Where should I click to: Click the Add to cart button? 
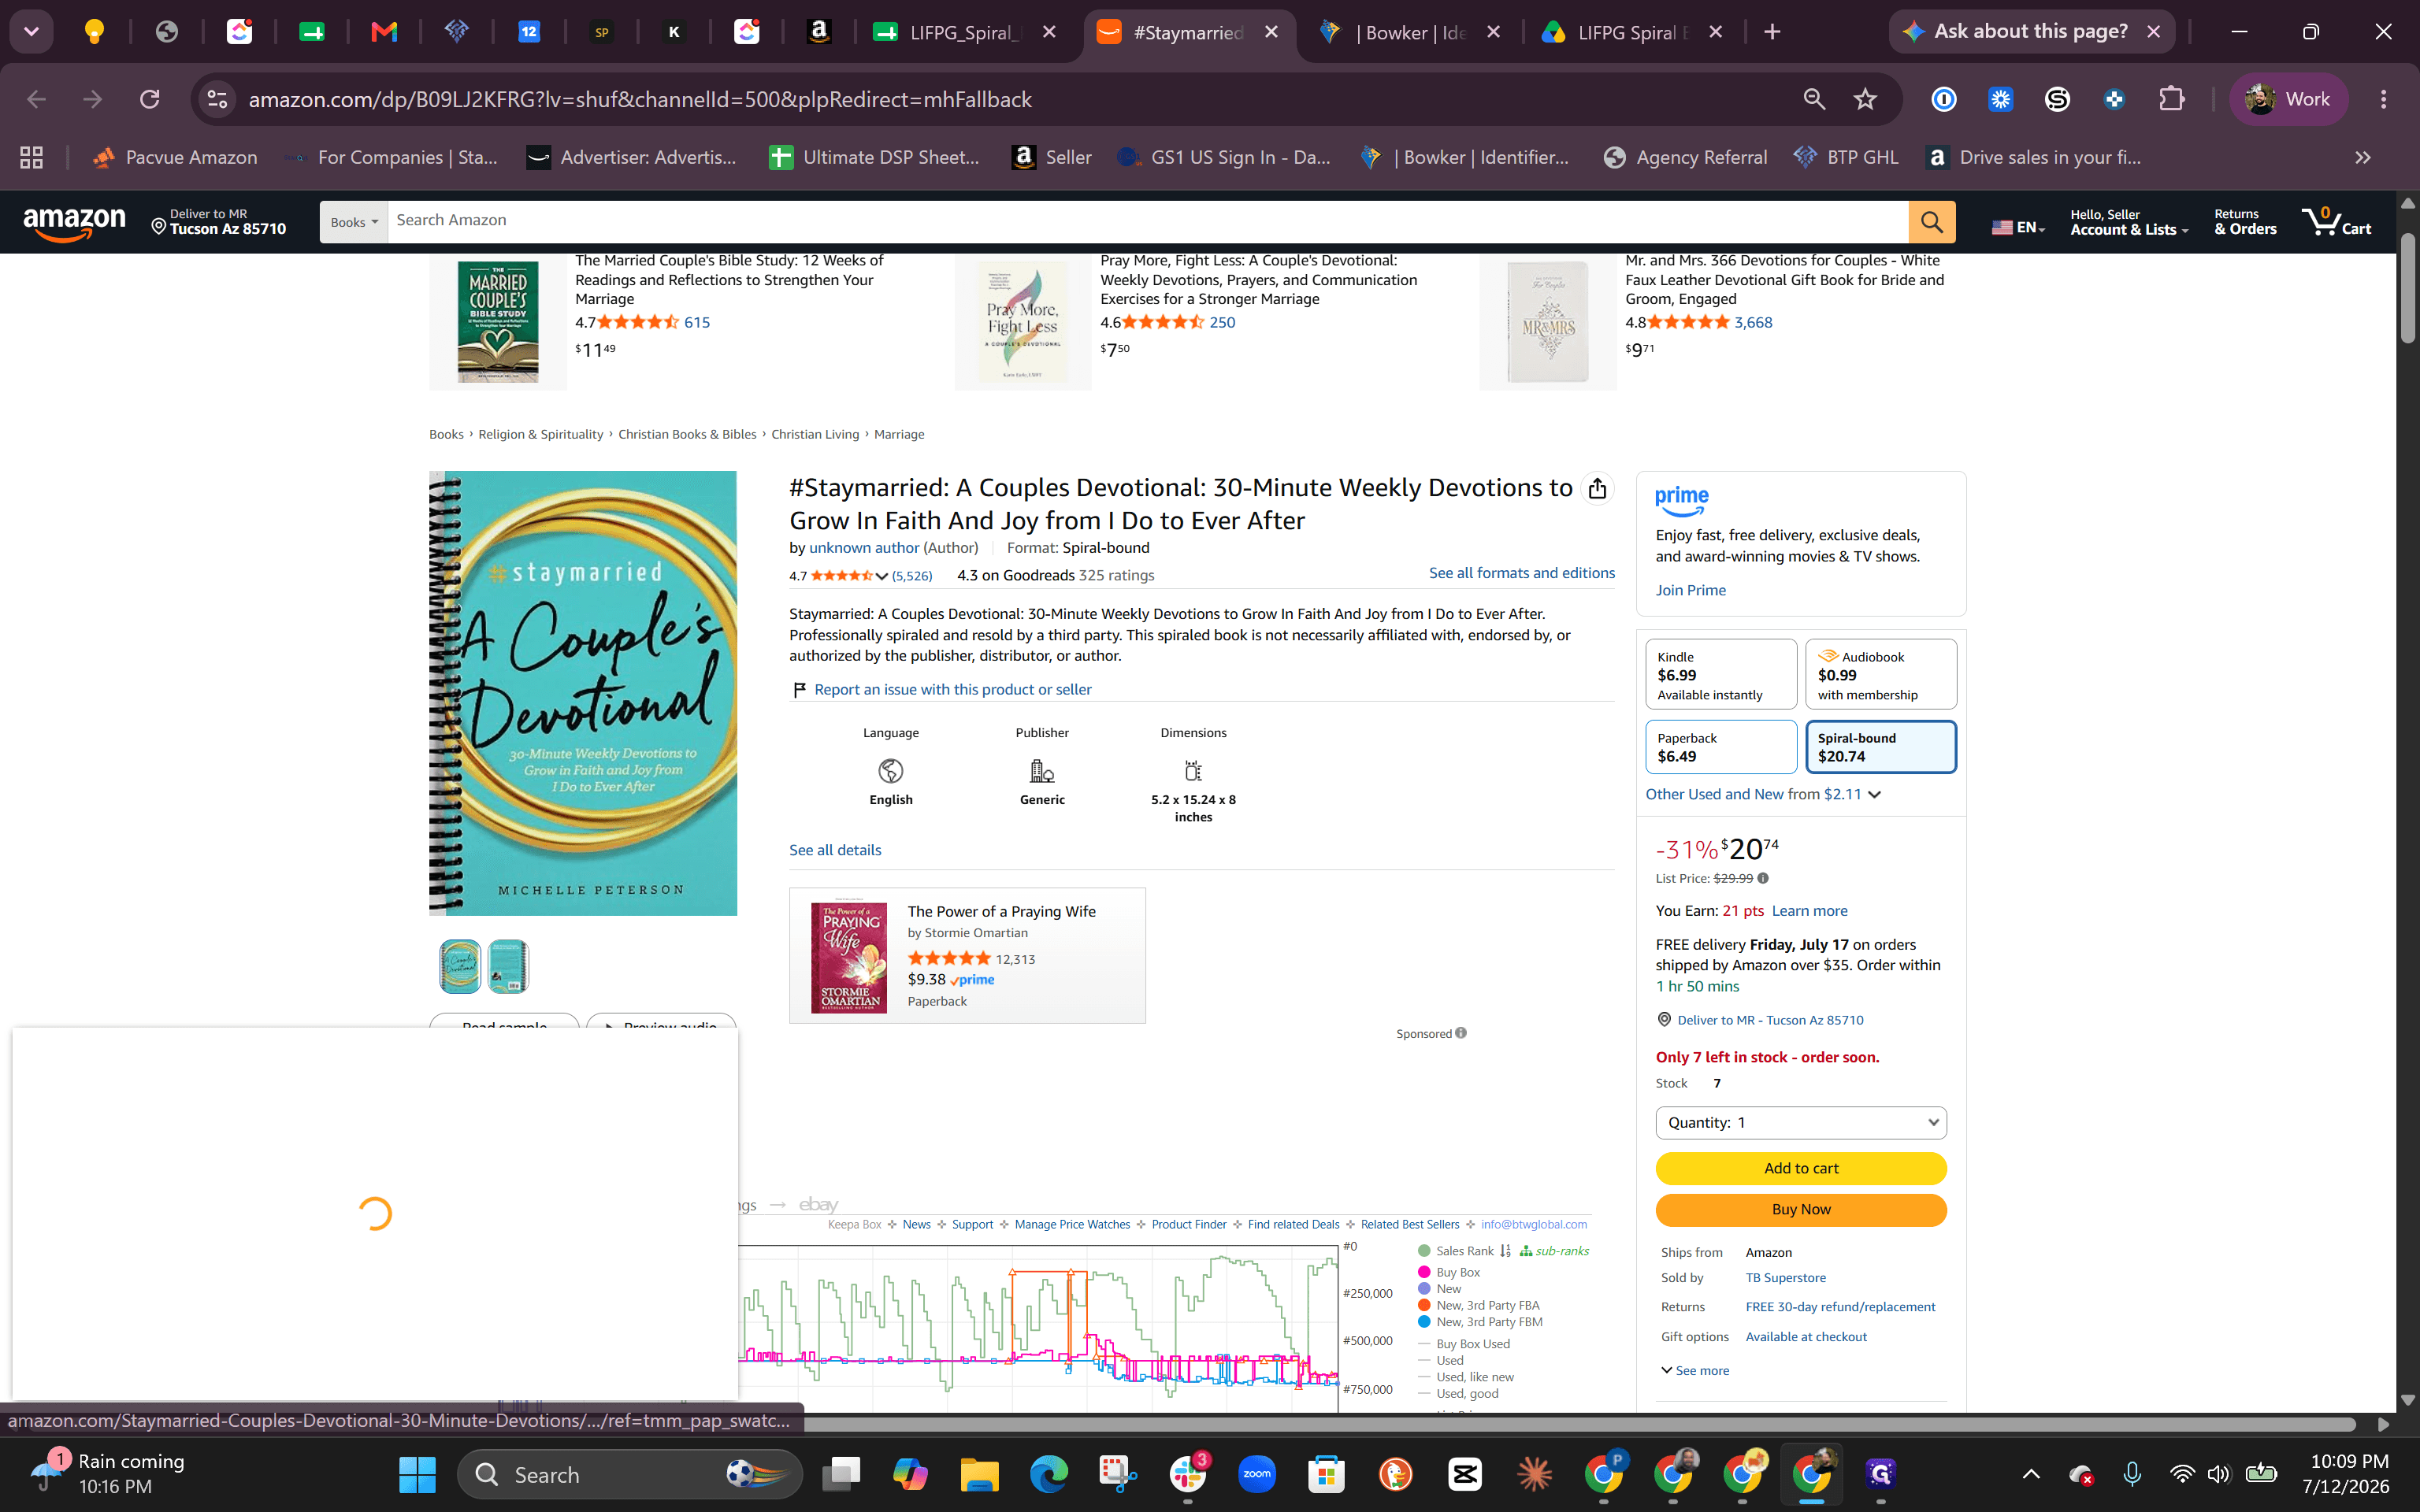pos(1800,1168)
